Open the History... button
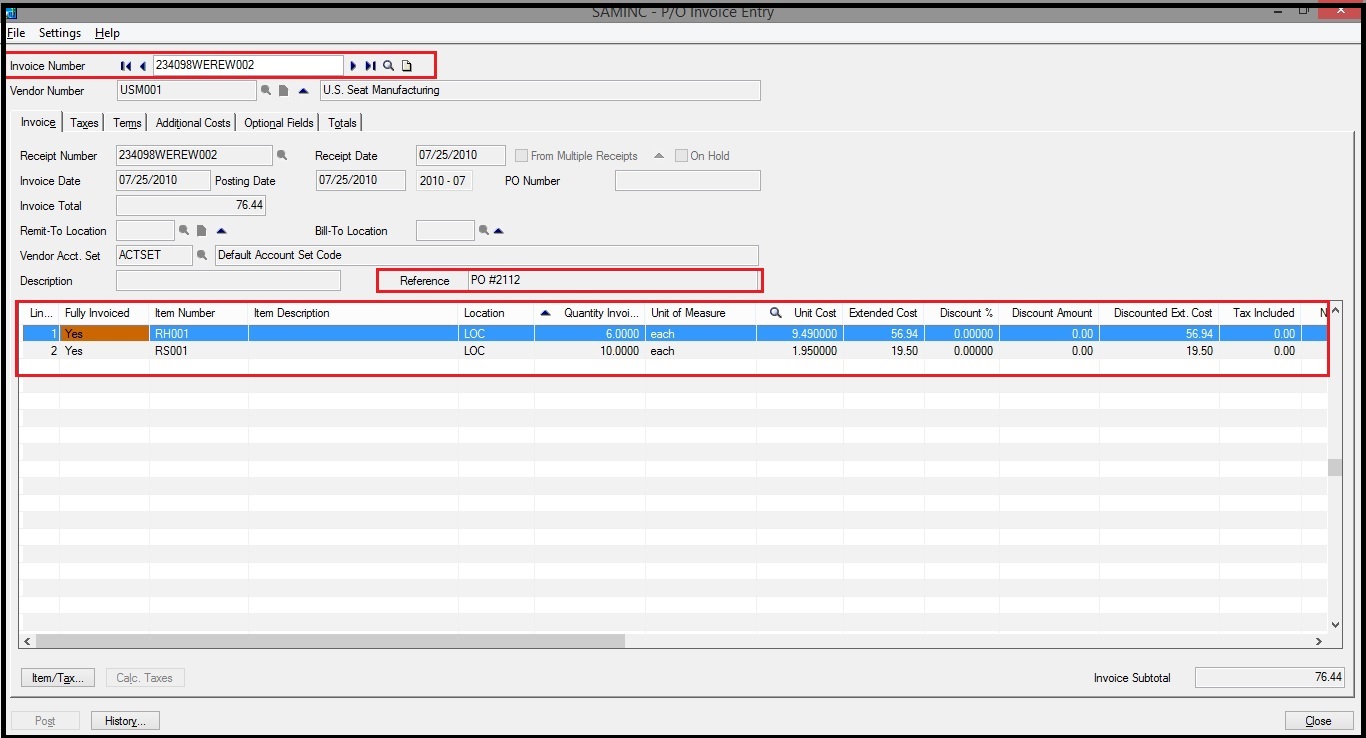1366x738 pixels. click(x=125, y=721)
